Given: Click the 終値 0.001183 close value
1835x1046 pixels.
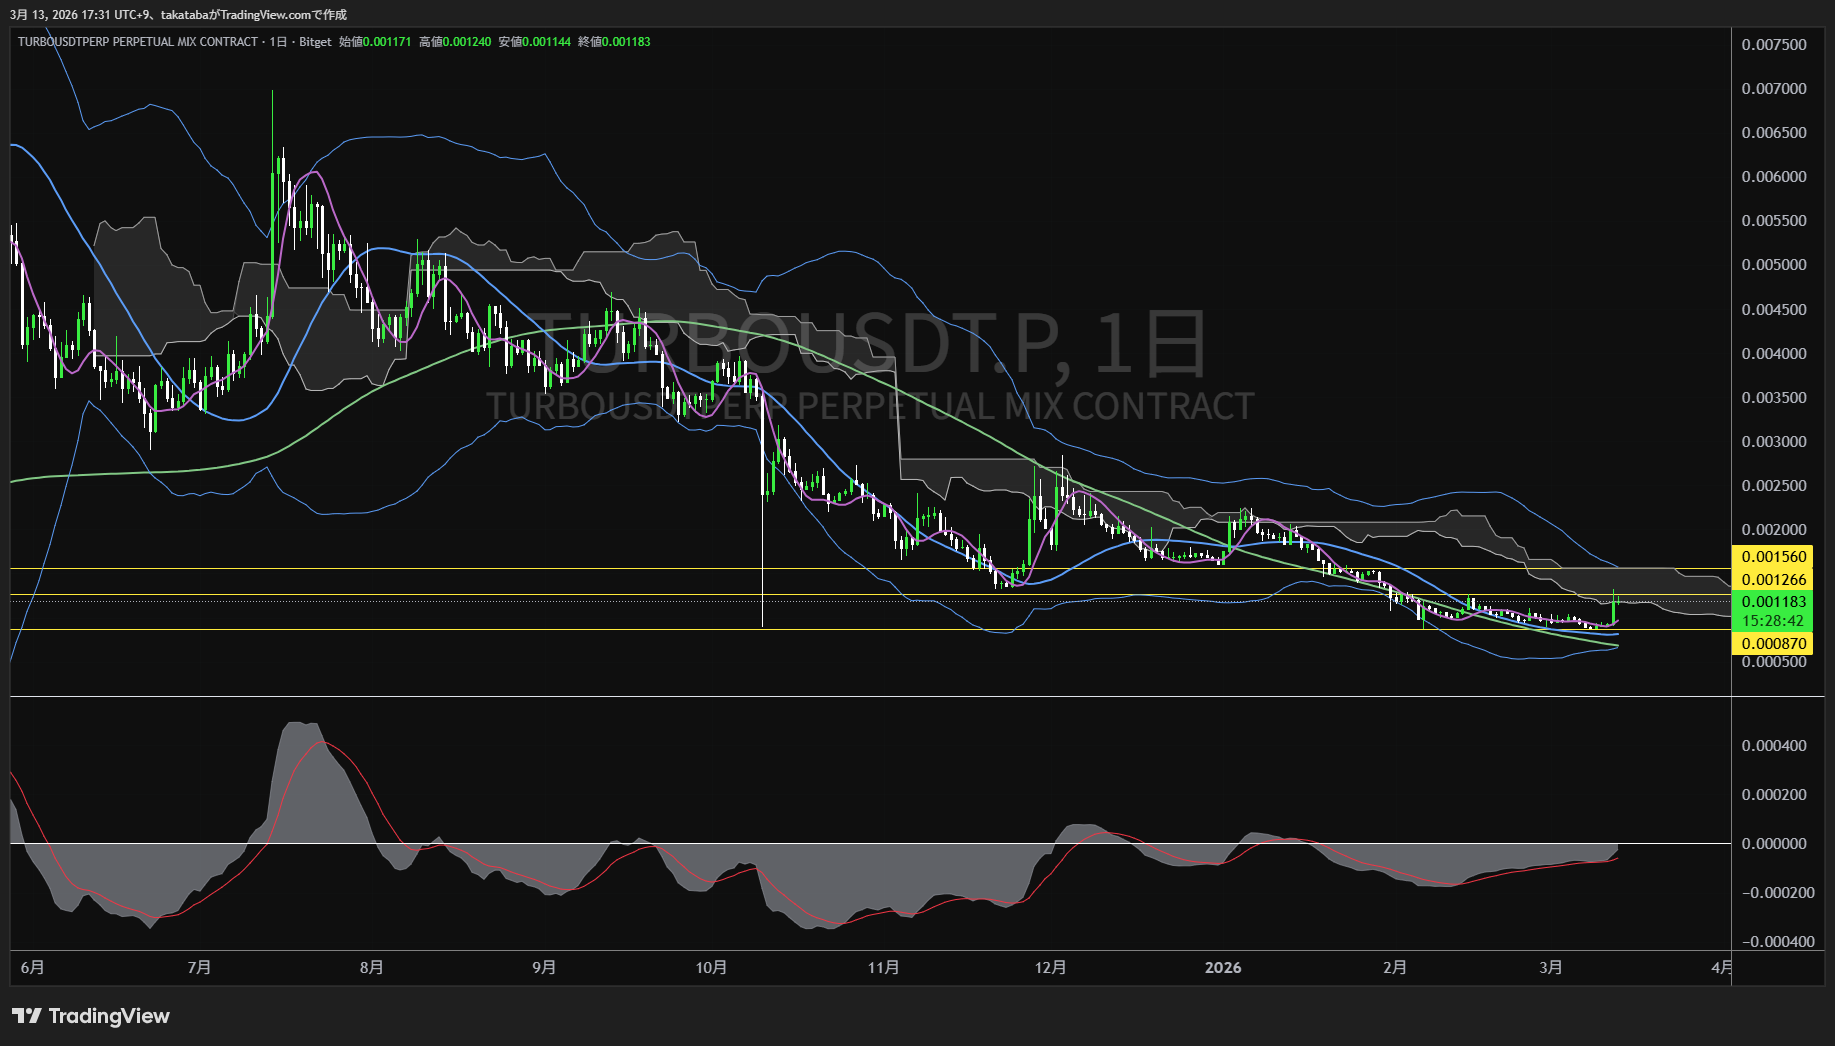Looking at the screenshot, I should [x=614, y=42].
